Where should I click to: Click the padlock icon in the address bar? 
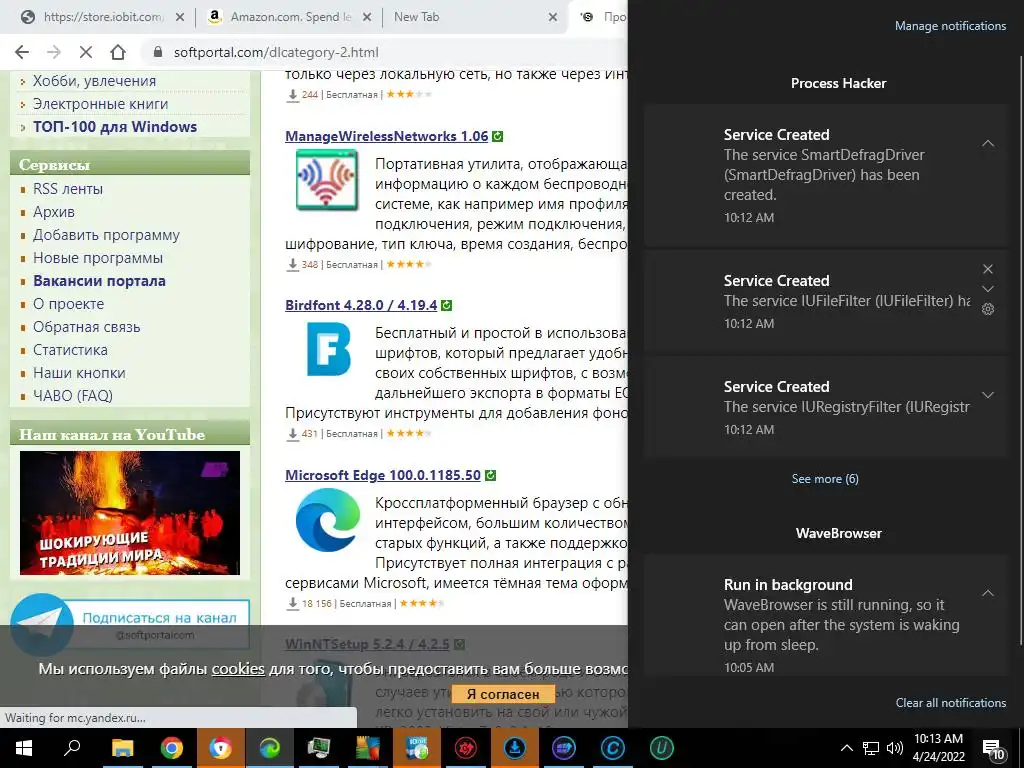coord(157,52)
